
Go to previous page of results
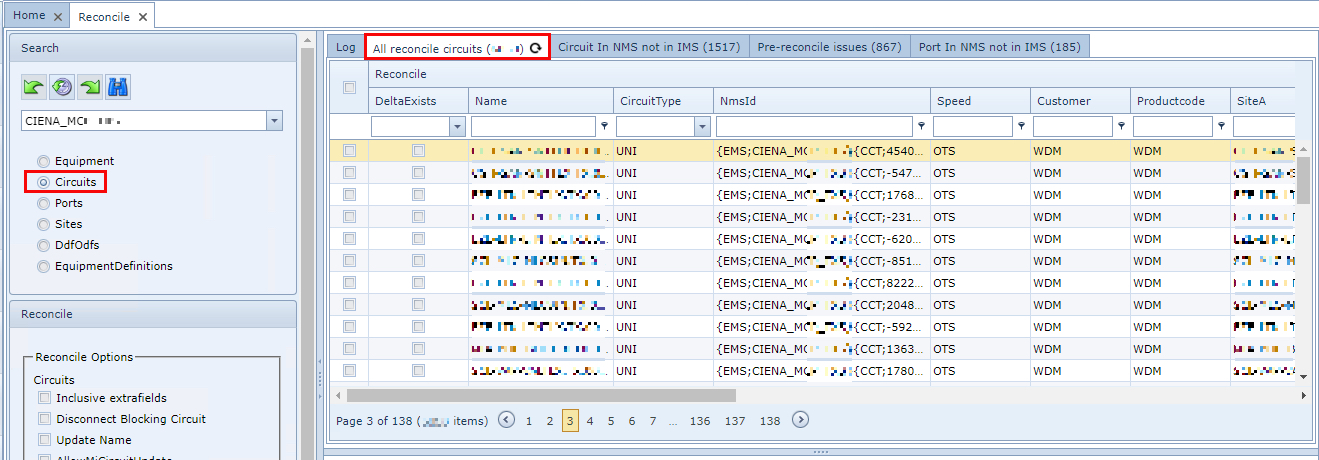[x=507, y=420]
